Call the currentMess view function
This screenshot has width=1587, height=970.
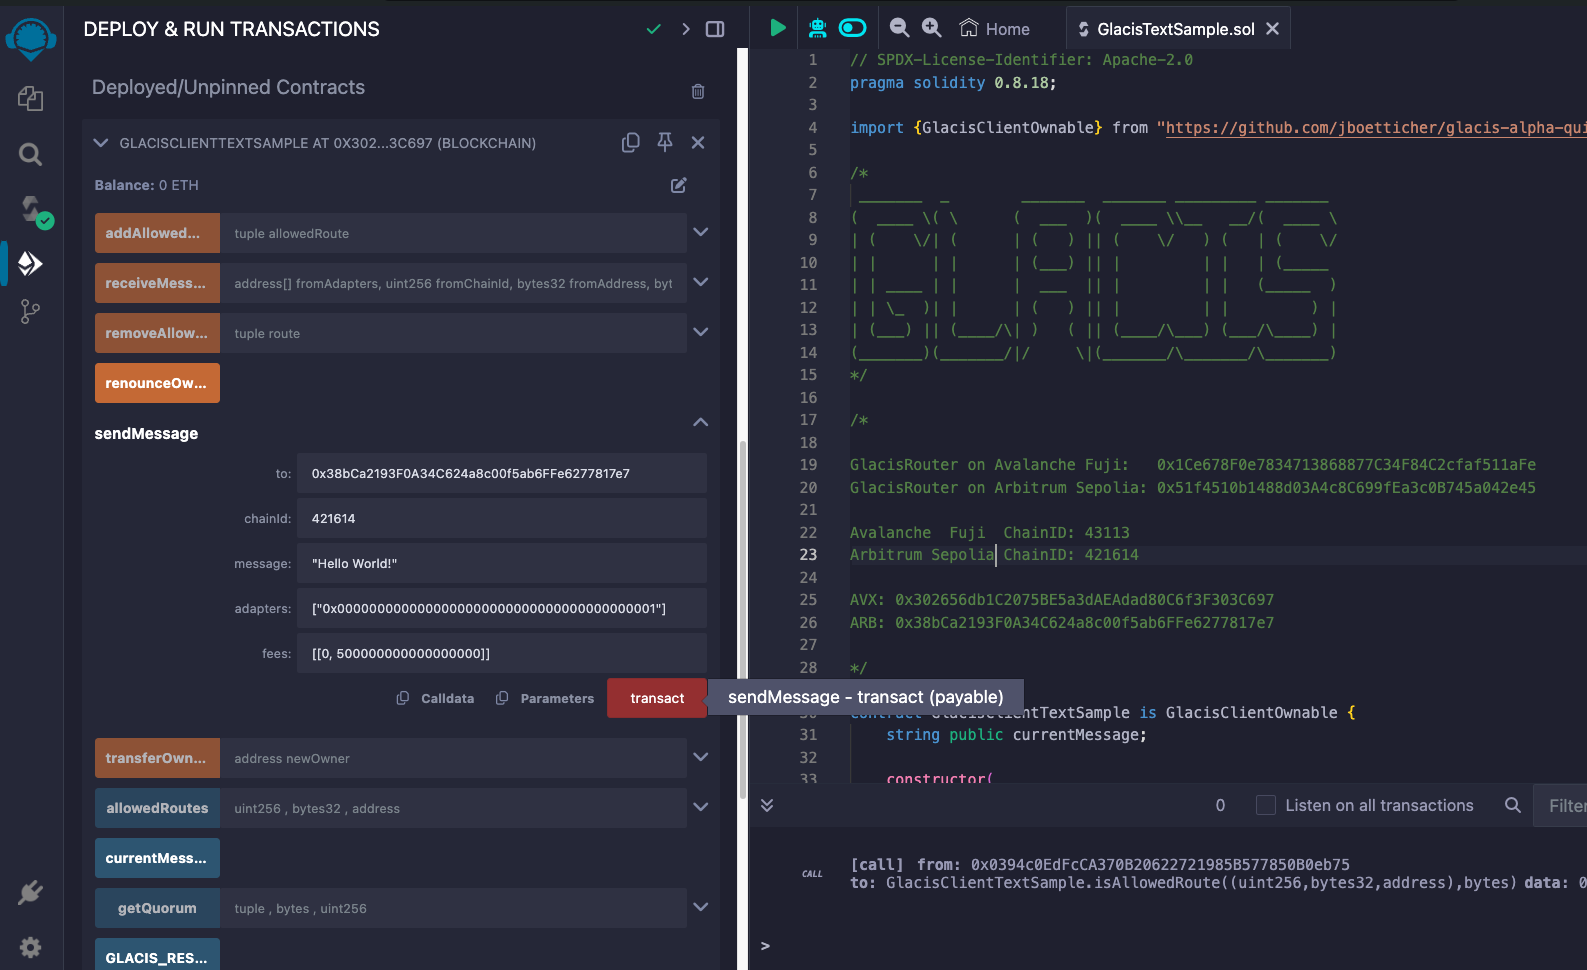coord(157,858)
